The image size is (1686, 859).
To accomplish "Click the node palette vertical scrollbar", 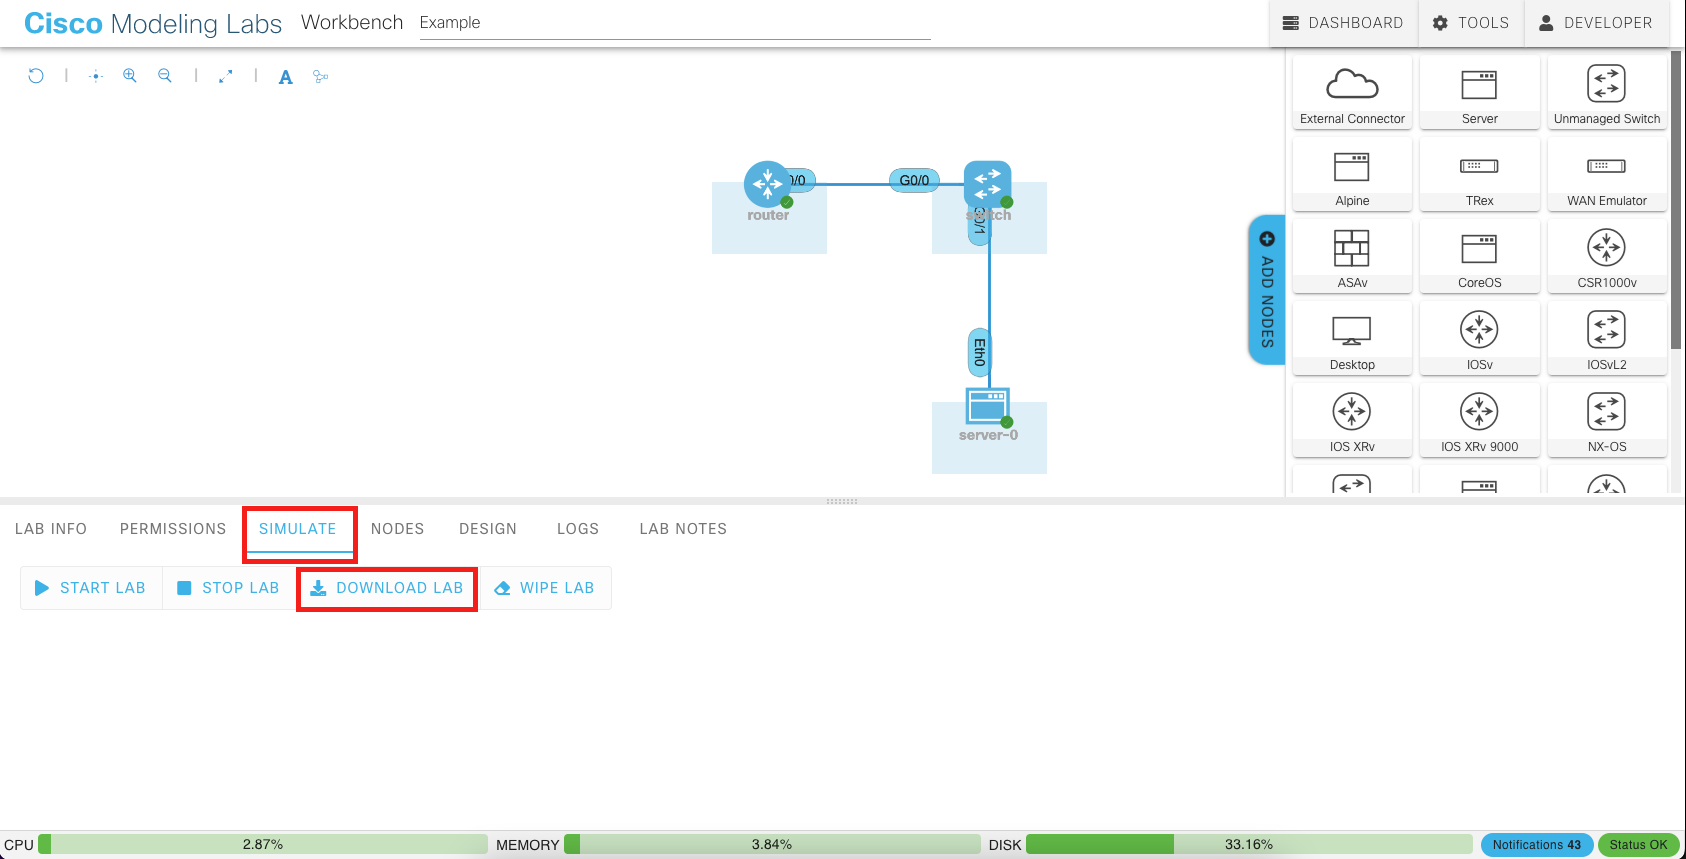I will pos(1676,200).
